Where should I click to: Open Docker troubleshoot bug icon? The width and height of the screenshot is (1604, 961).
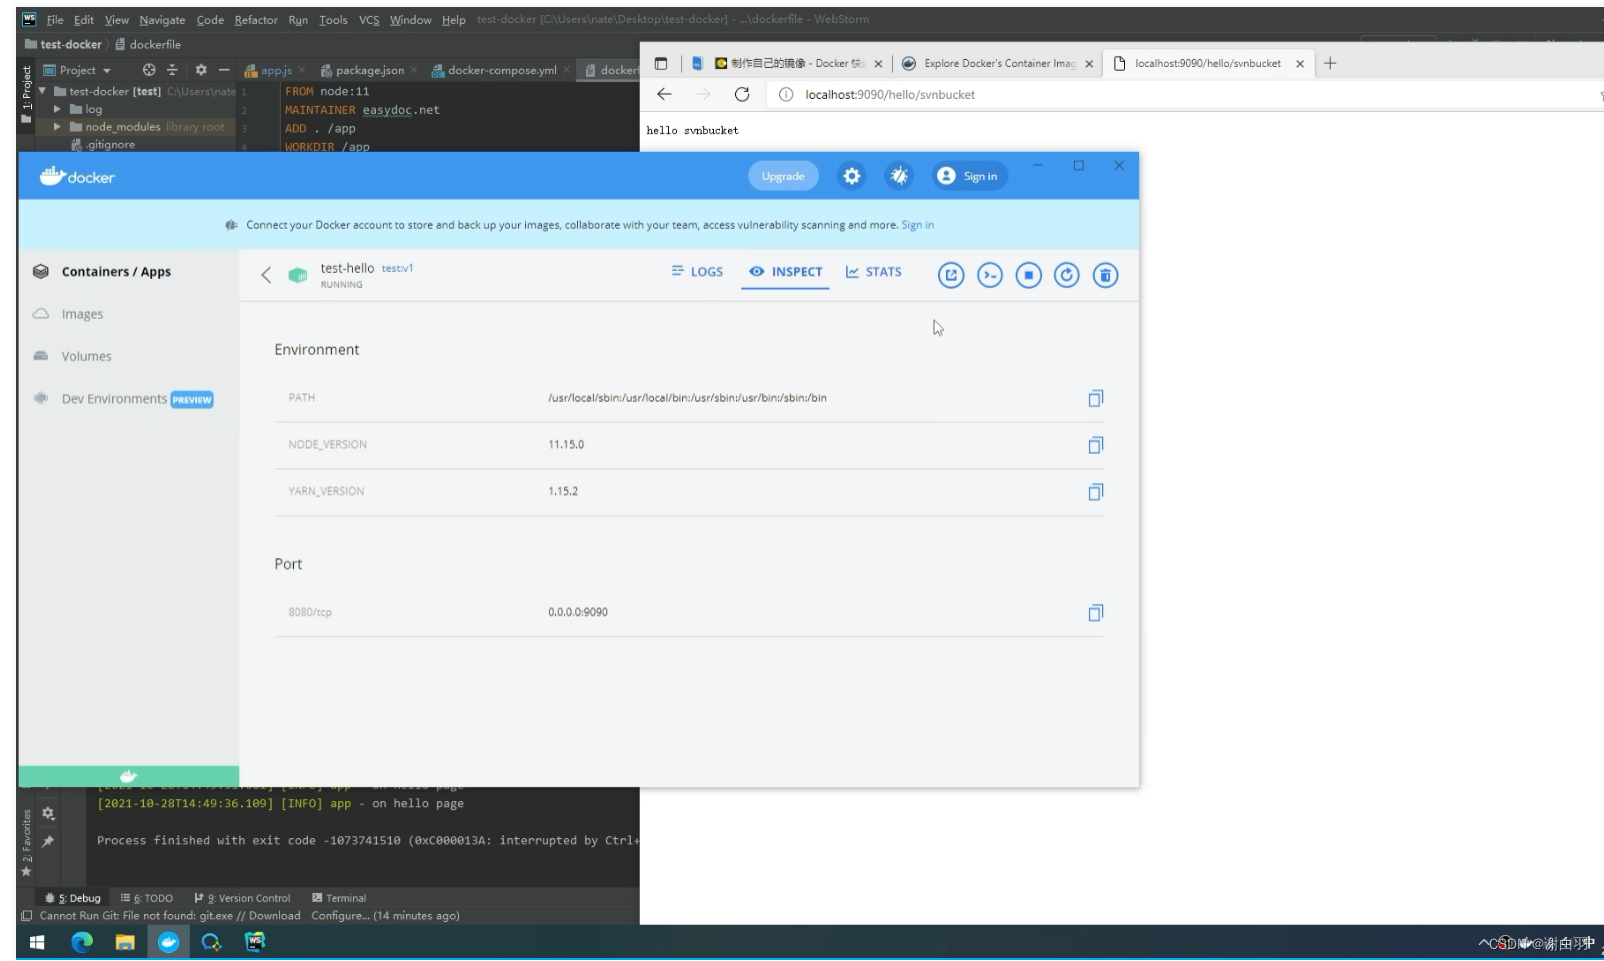[899, 176]
